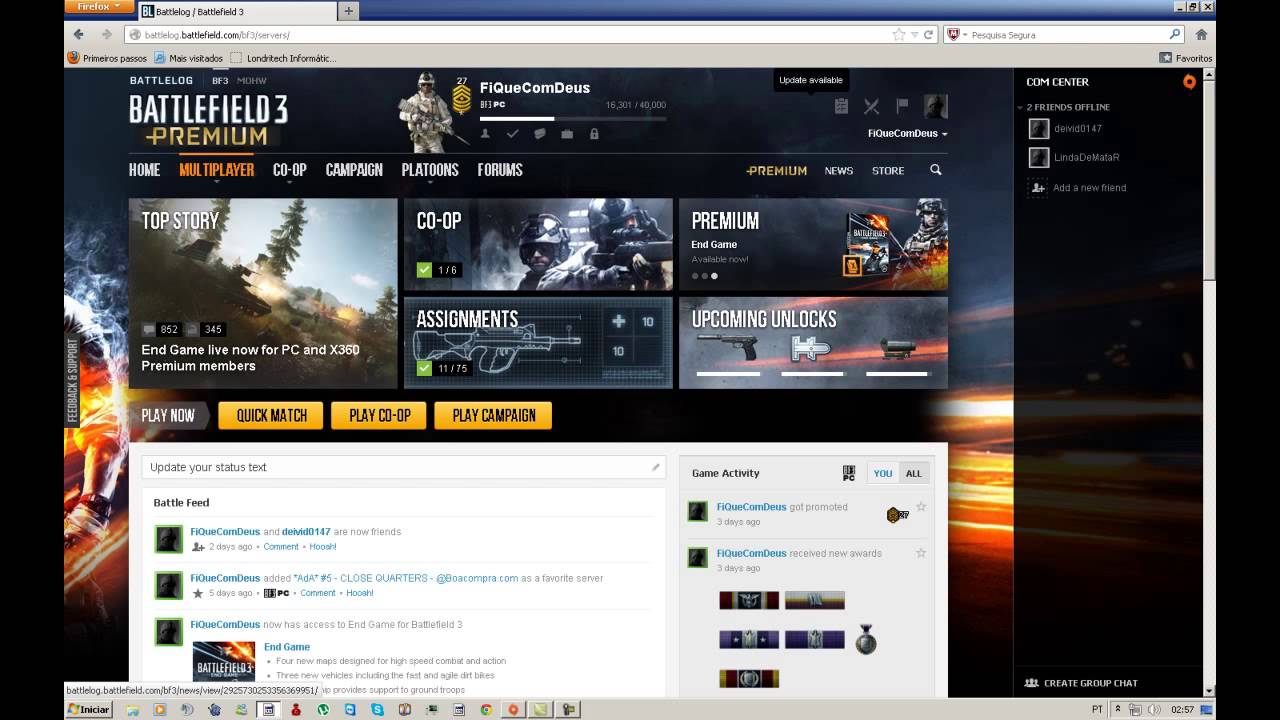
Task: Select the first Premium carousel dot
Action: (x=695, y=276)
